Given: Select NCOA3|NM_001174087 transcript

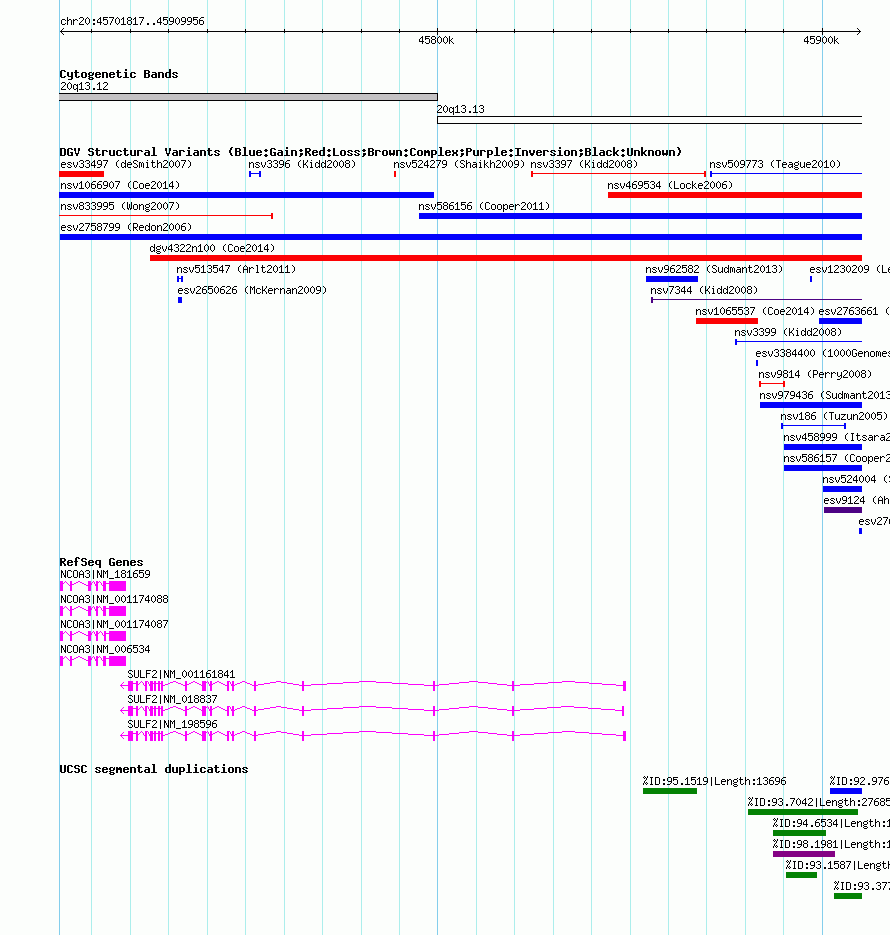Looking at the screenshot, I should tap(93, 636).
